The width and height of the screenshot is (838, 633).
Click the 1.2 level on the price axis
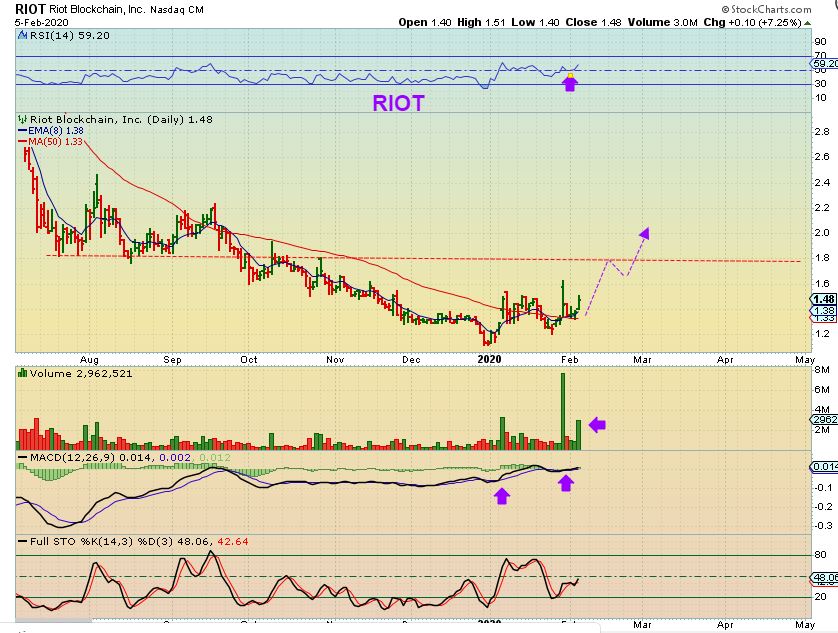point(822,334)
